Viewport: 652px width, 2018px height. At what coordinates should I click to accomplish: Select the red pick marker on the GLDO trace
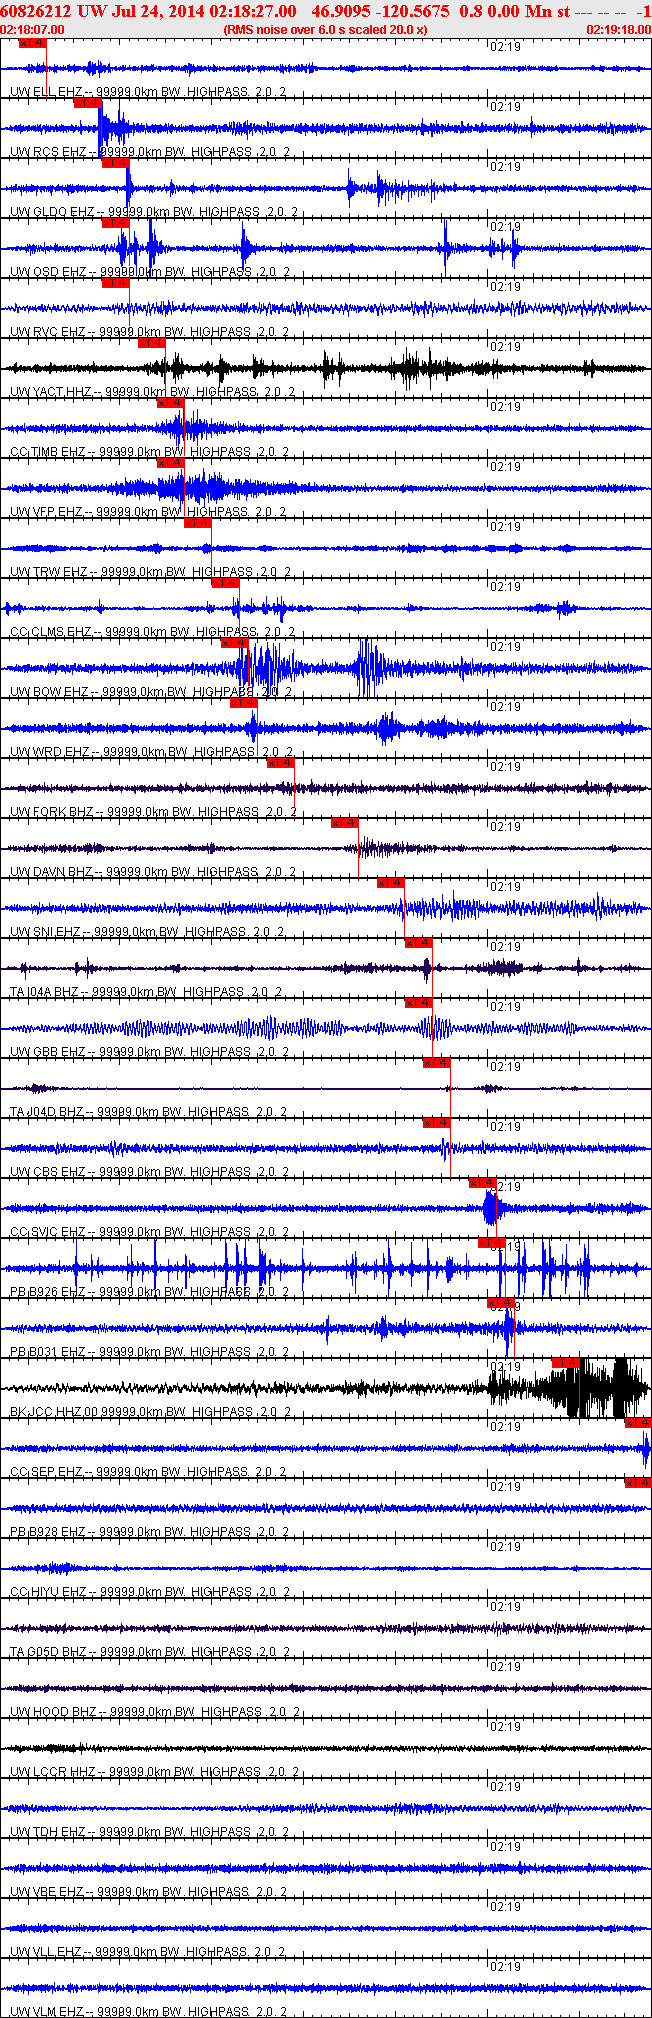115,163
